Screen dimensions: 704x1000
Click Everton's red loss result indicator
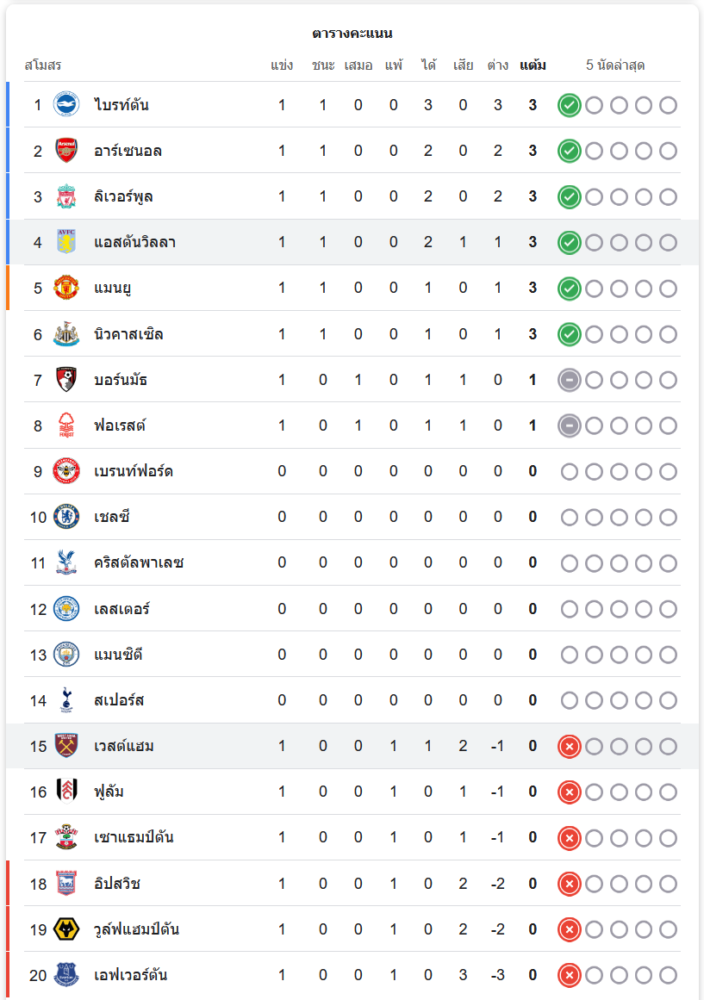[x=569, y=975]
